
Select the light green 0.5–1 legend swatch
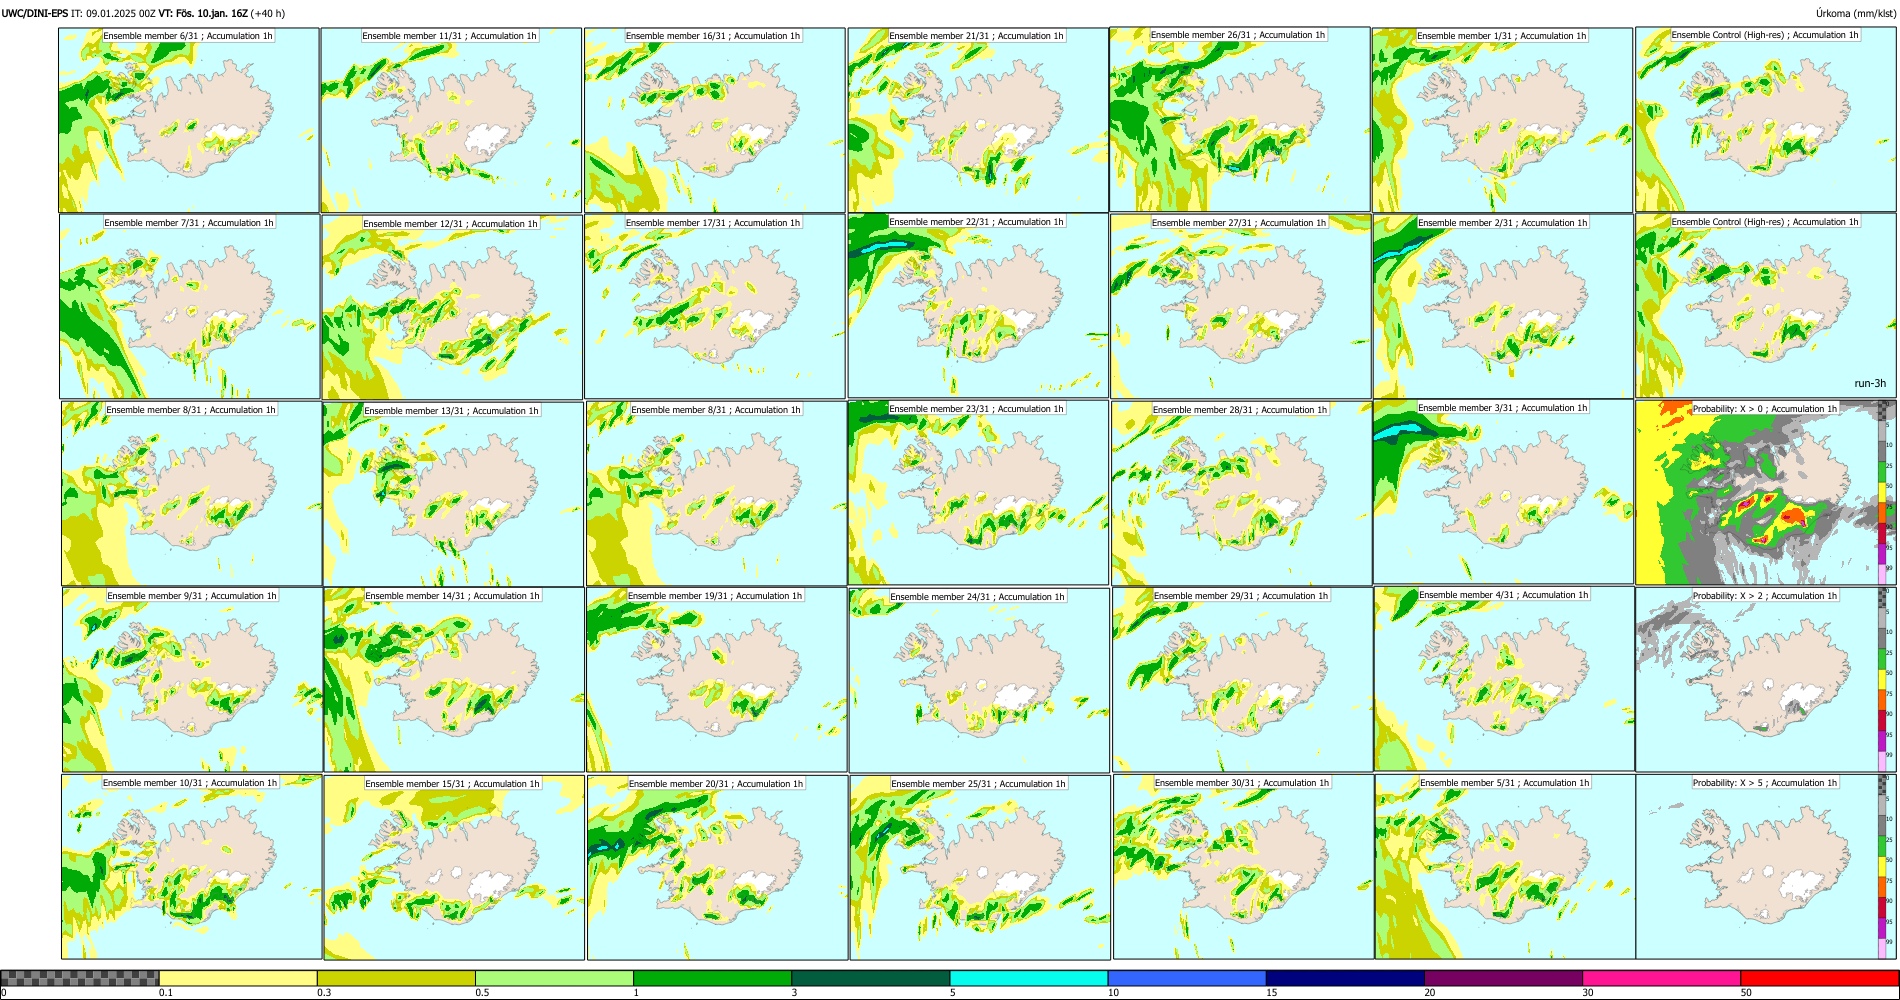(554, 978)
